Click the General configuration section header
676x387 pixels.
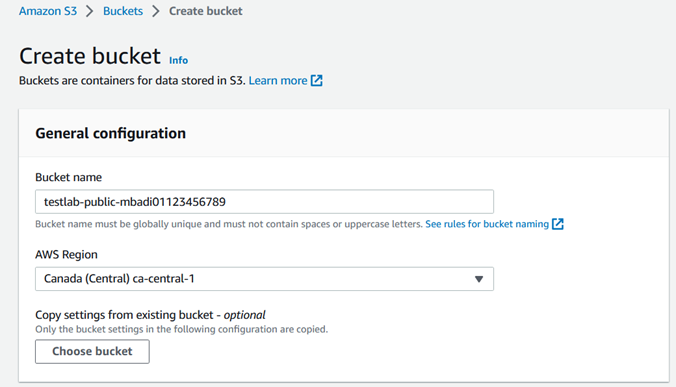tap(110, 134)
